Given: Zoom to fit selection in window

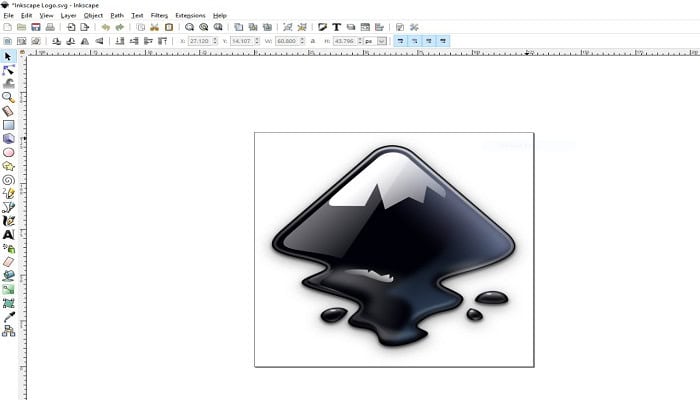Looking at the screenshot, I should (x=189, y=27).
